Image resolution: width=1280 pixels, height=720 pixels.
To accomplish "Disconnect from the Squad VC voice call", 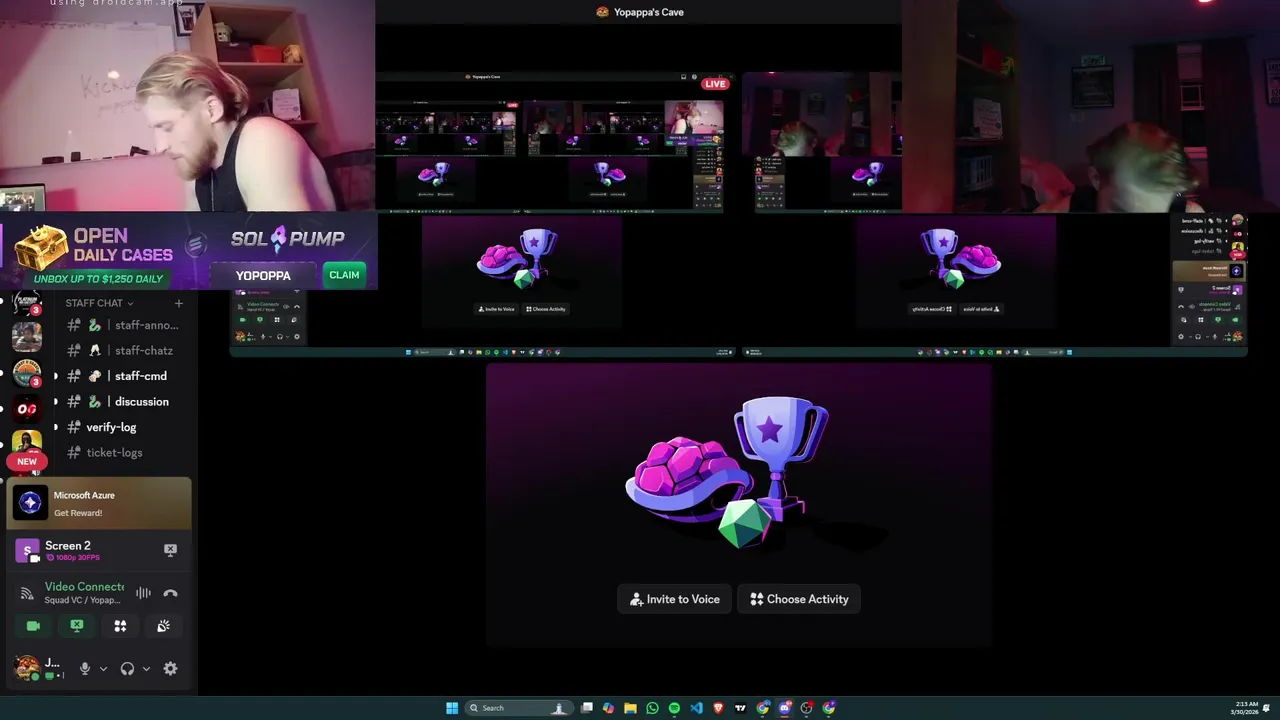I will [x=170, y=593].
